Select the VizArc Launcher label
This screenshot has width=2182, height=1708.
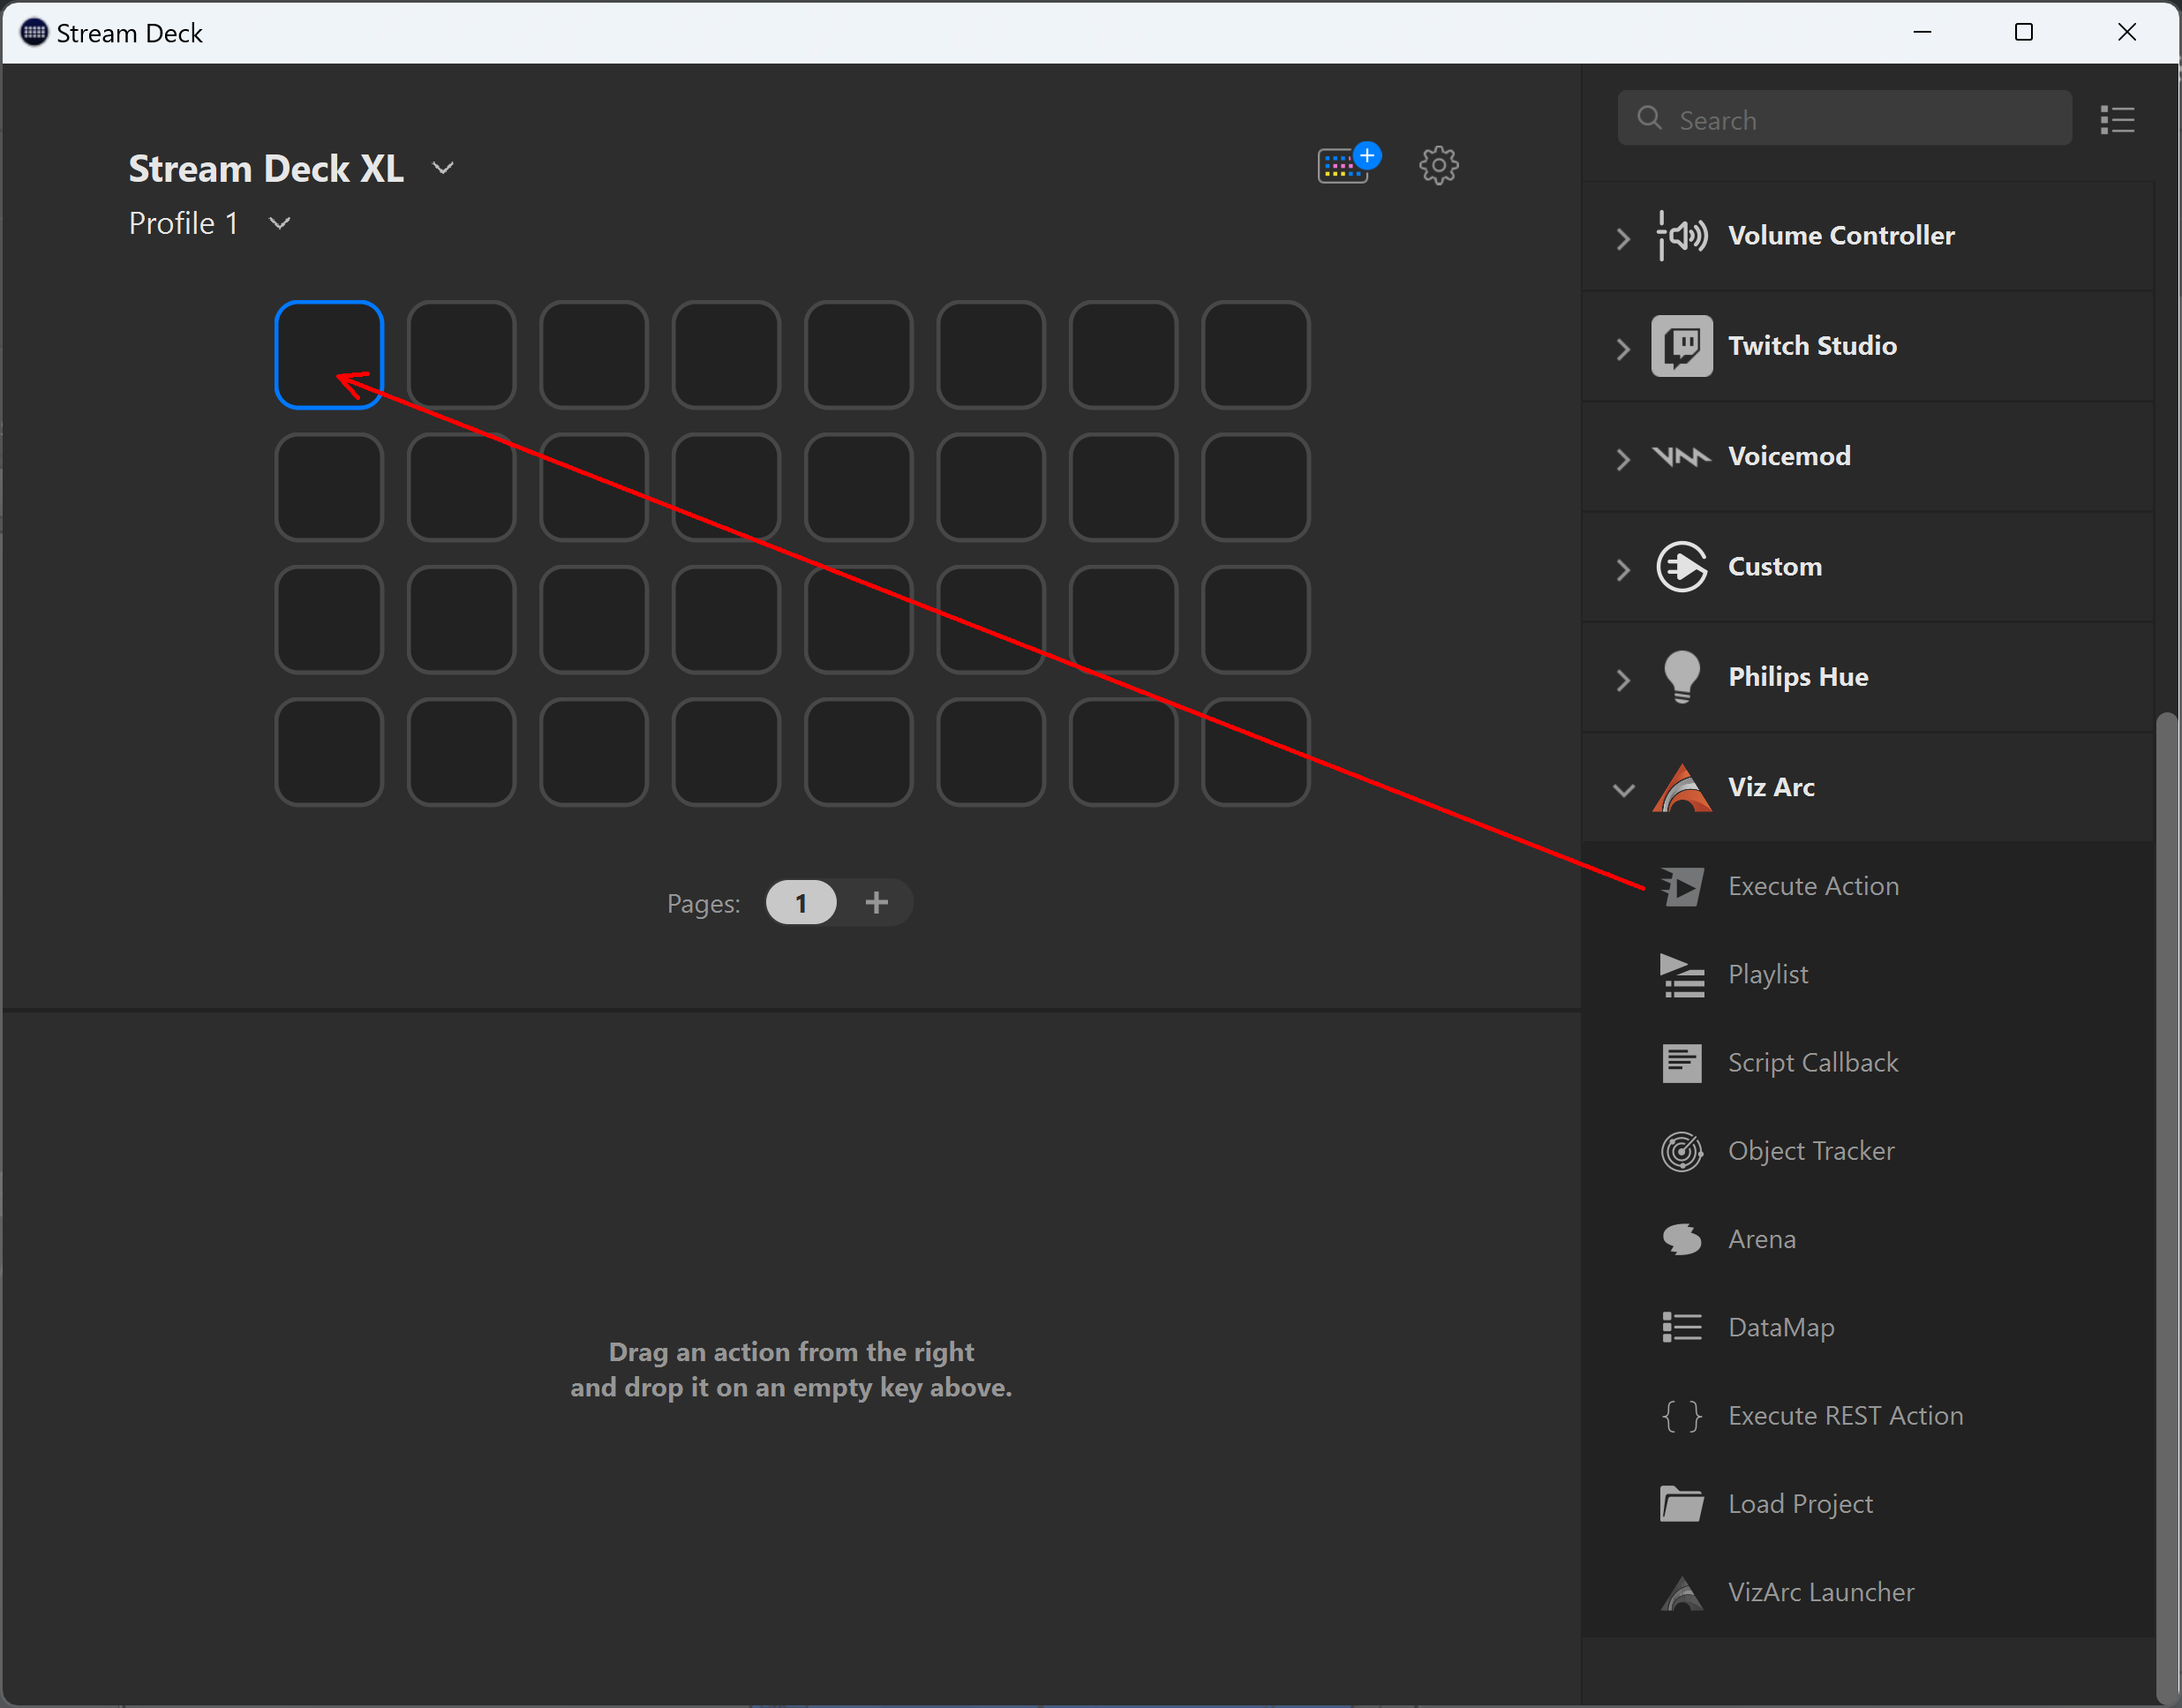1821,1593
